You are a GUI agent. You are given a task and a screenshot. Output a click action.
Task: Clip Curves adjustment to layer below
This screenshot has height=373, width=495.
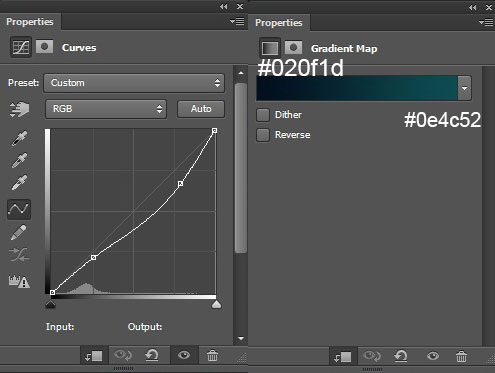click(93, 356)
